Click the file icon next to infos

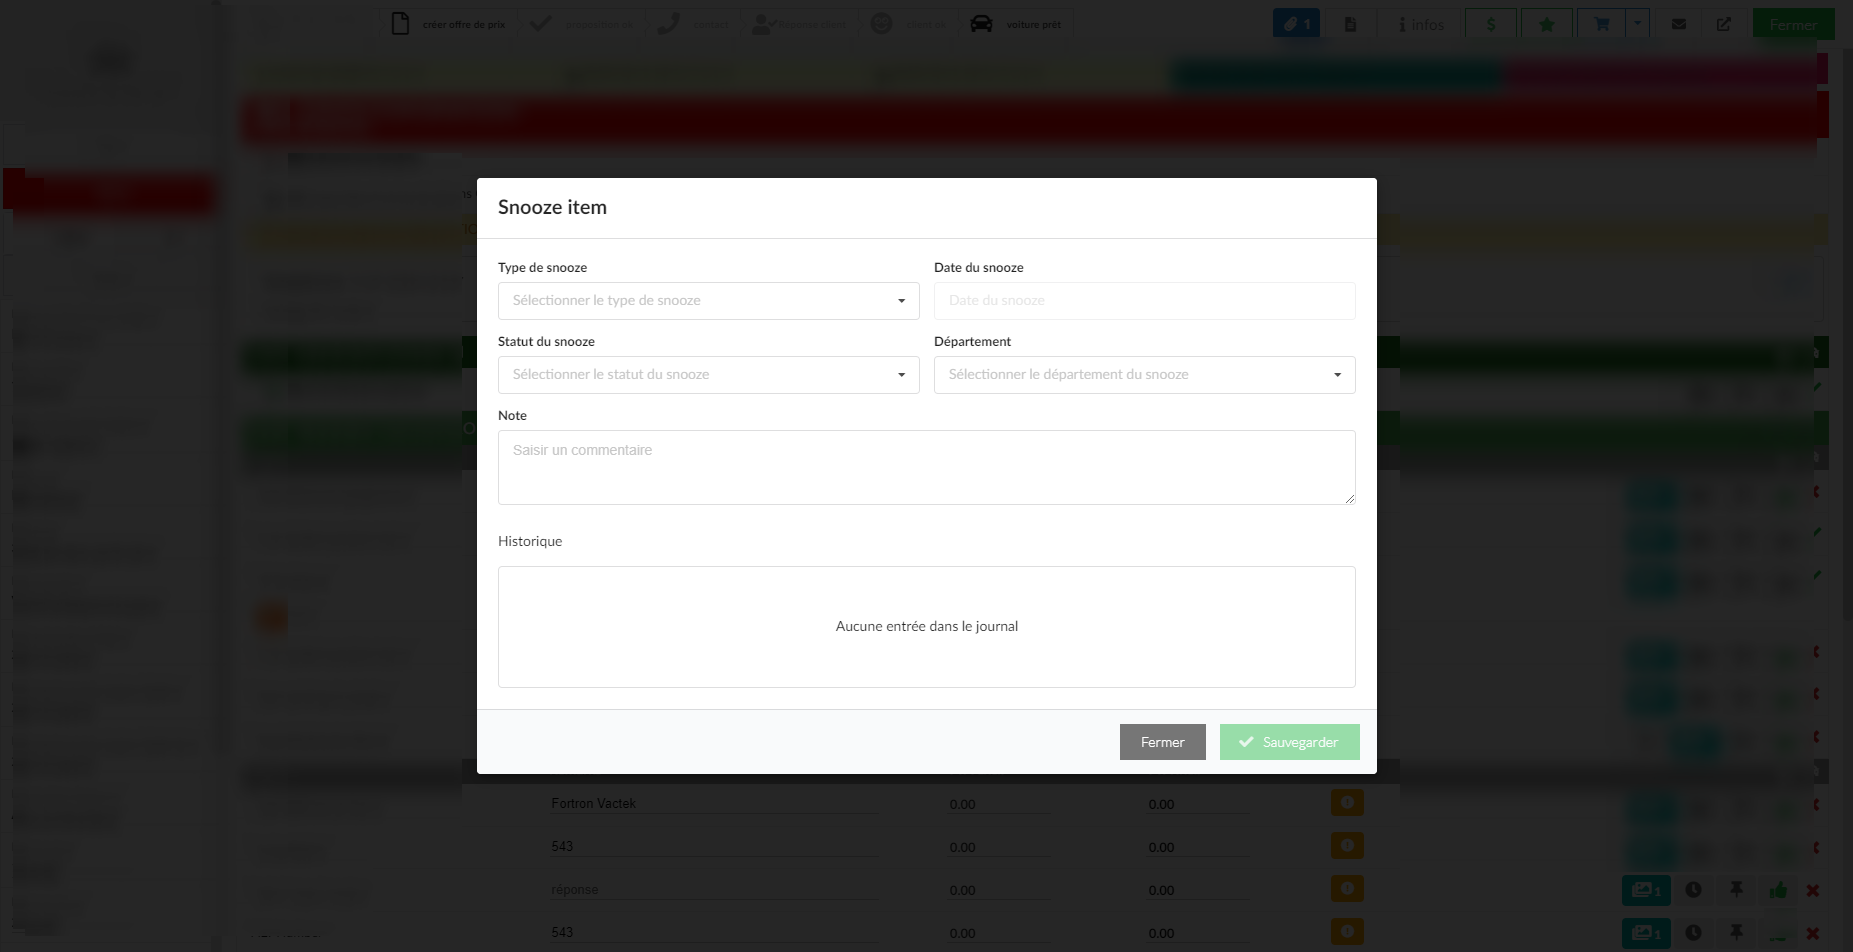[x=1350, y=24]
